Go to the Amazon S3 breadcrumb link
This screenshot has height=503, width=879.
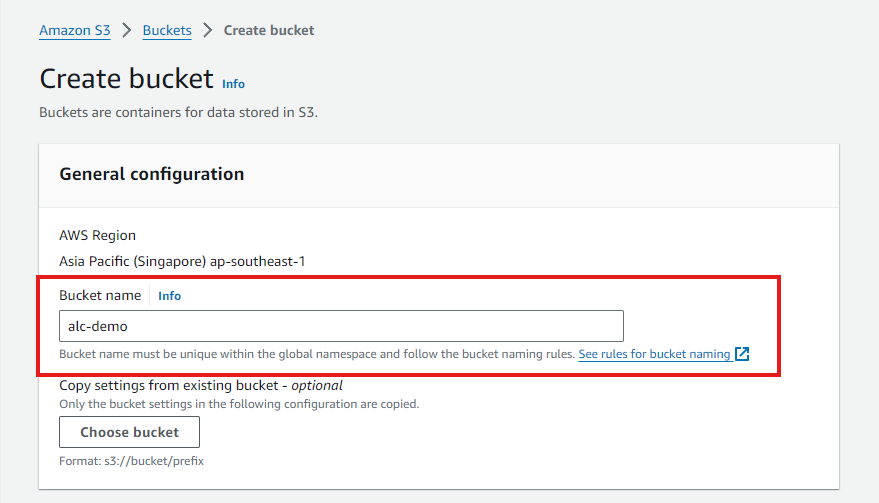pos(75,30)
